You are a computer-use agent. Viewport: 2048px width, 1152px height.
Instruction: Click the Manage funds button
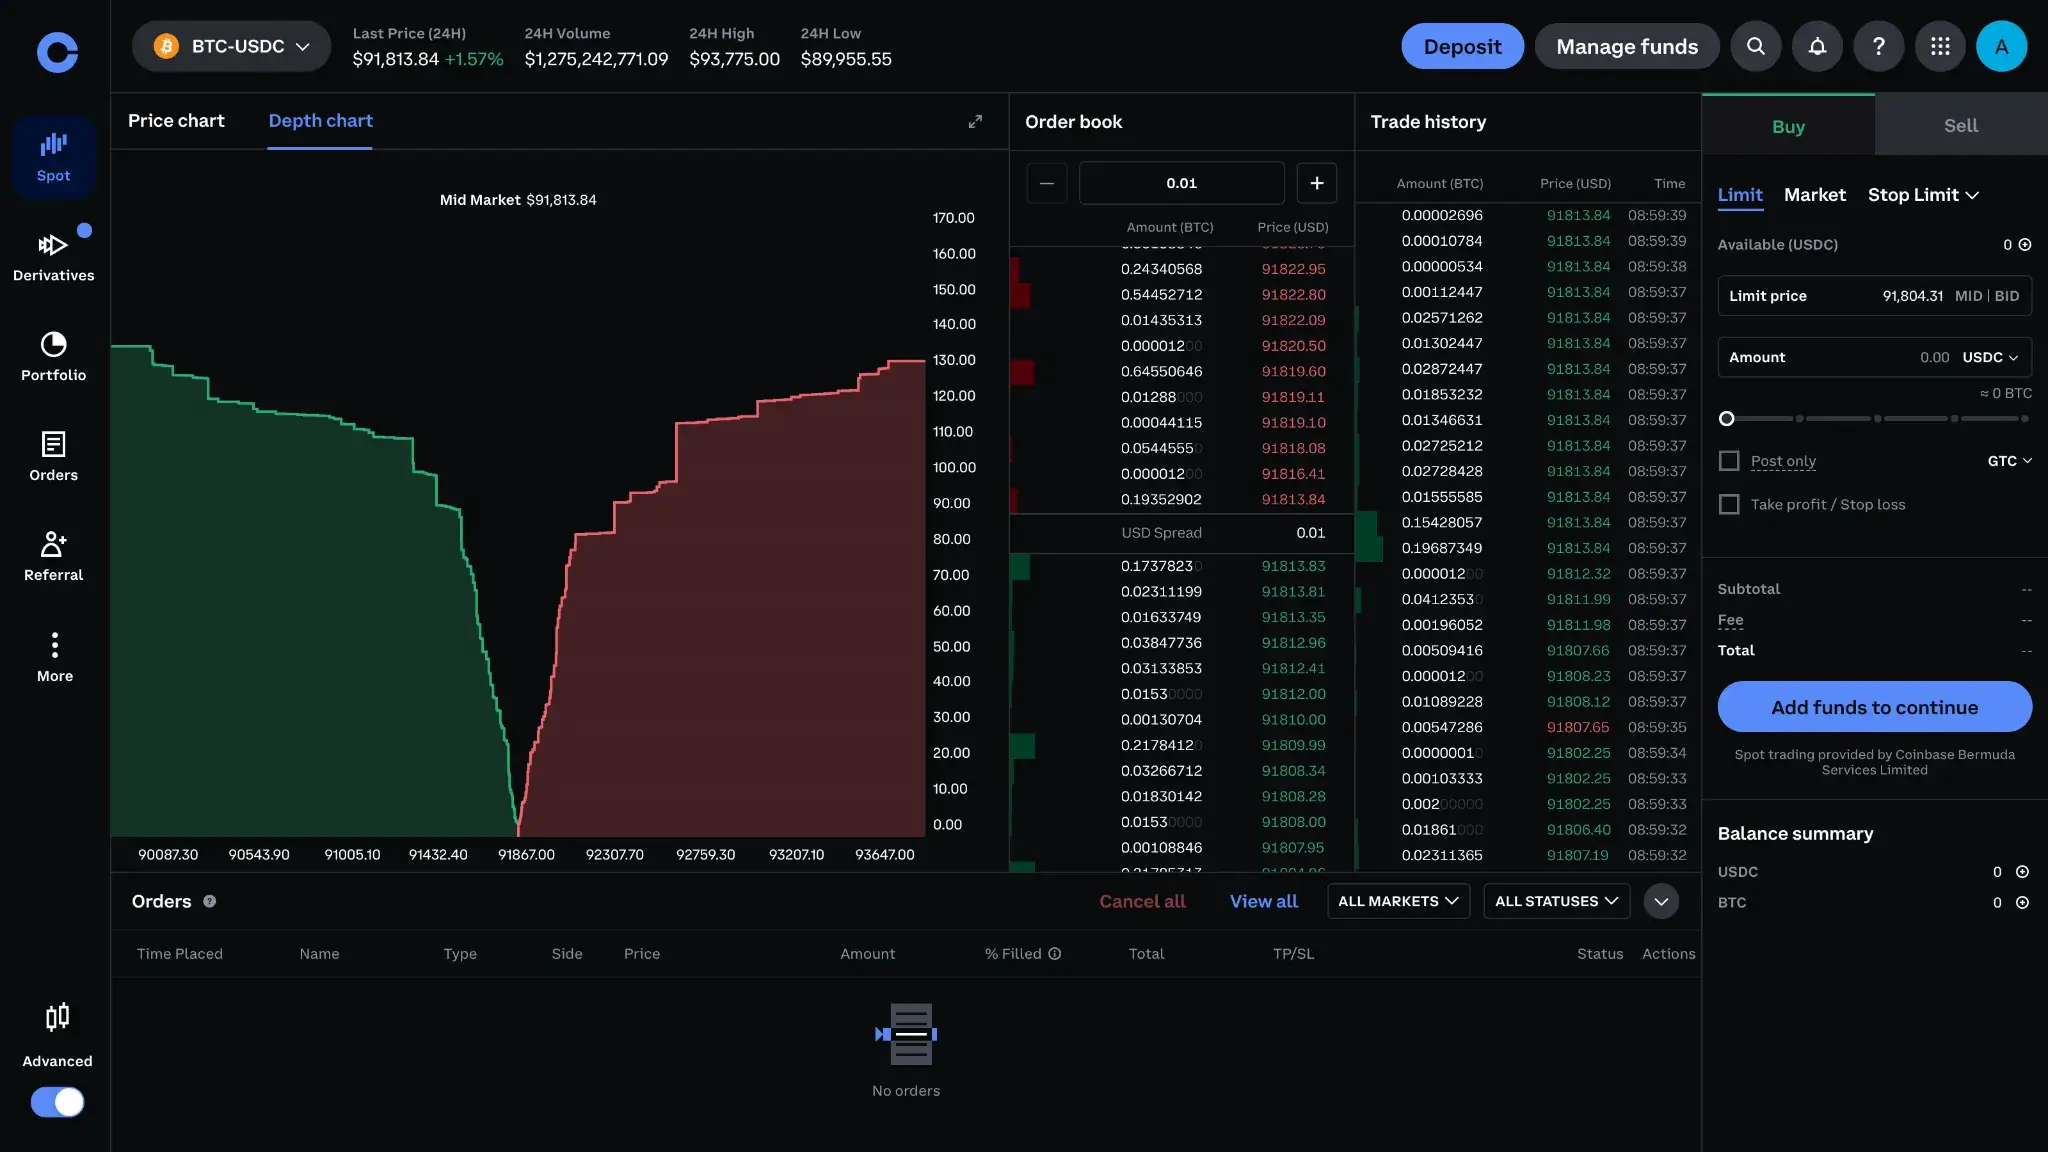click(1625, 46)
